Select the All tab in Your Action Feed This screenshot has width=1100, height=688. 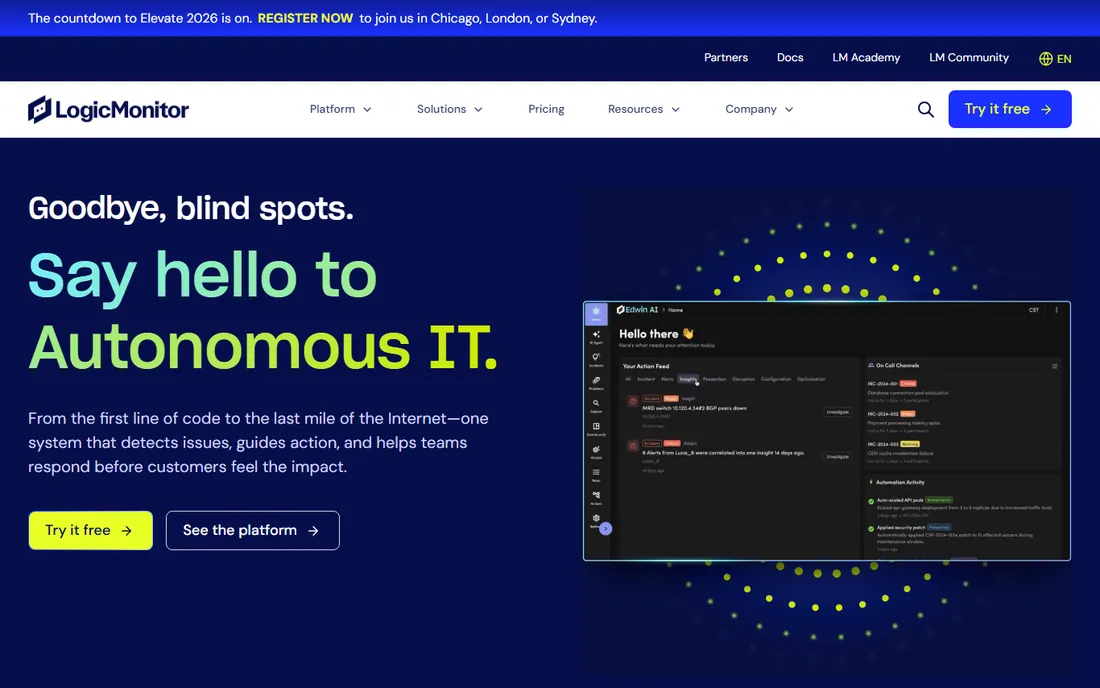click(628, 379)
